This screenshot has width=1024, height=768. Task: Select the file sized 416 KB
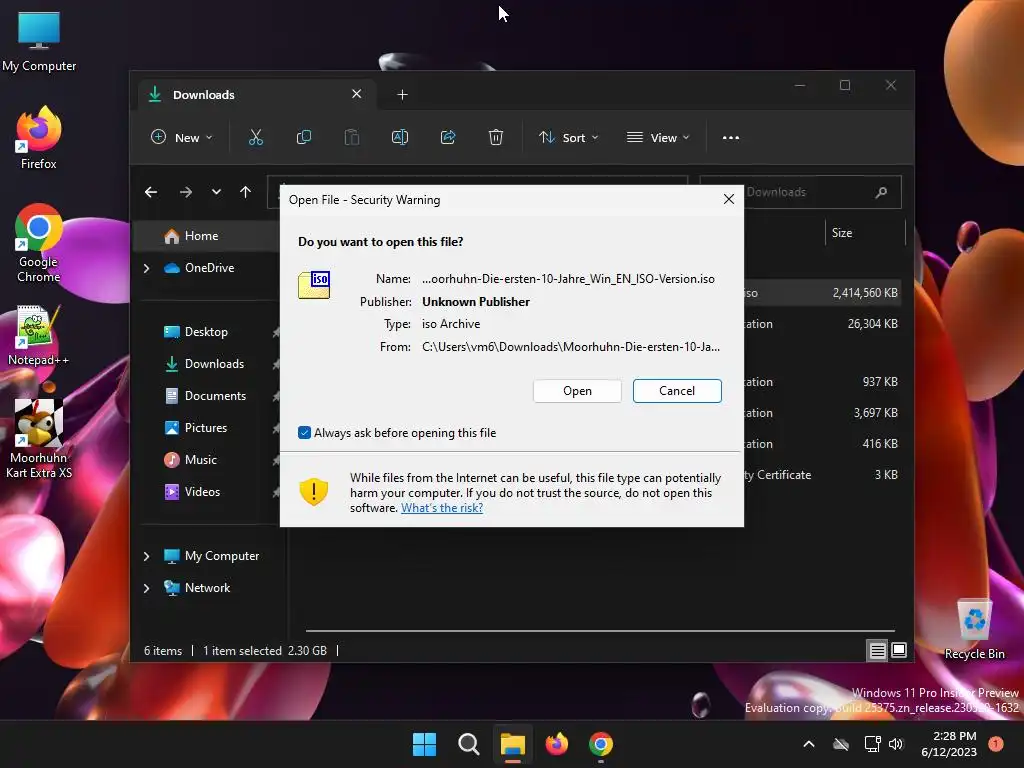823,443
